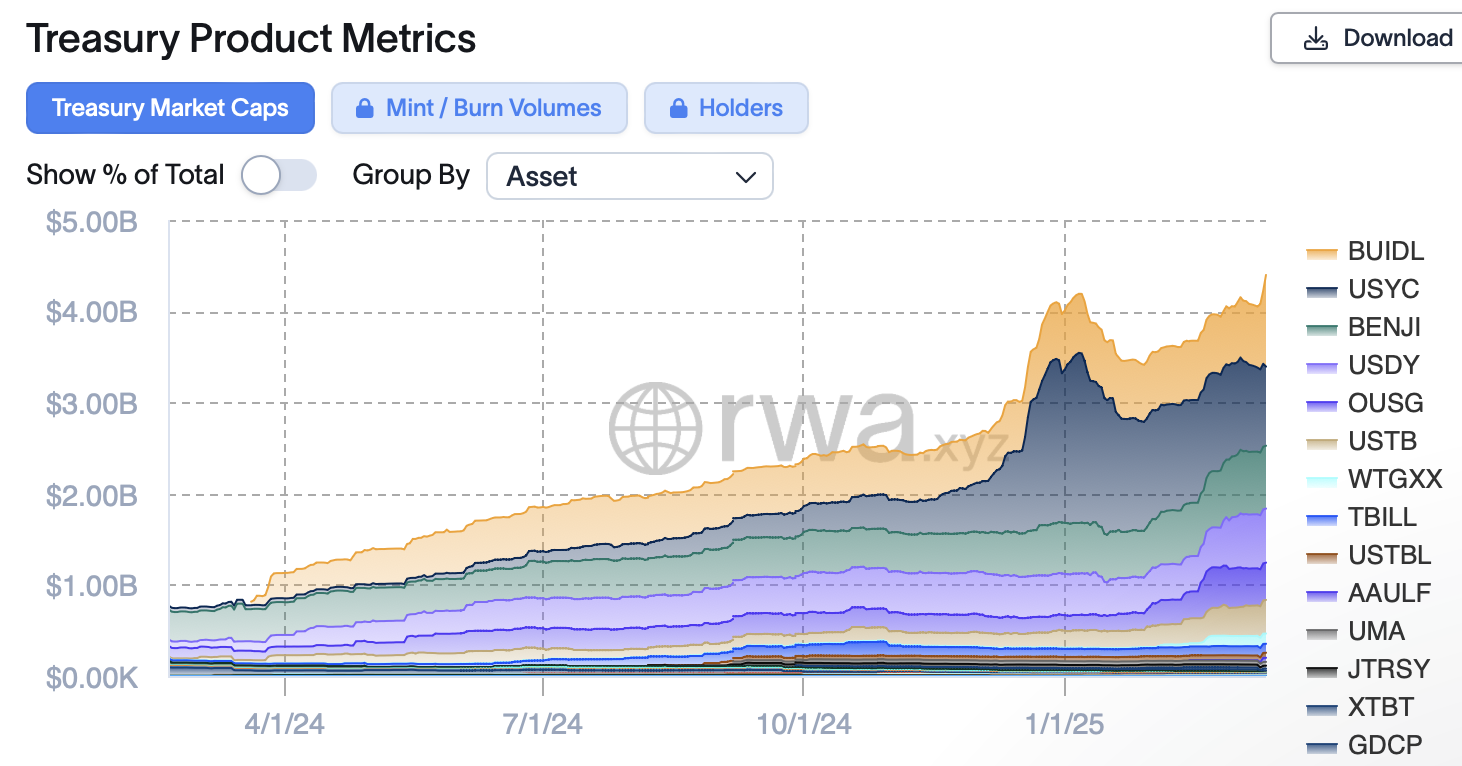Click the $3.00B y-axis label
The width and height of the screenshot is (1462, 766).
click(x=91, y=404)
